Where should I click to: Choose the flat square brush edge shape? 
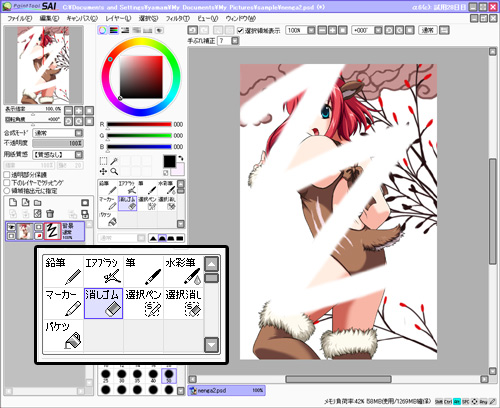180,238
